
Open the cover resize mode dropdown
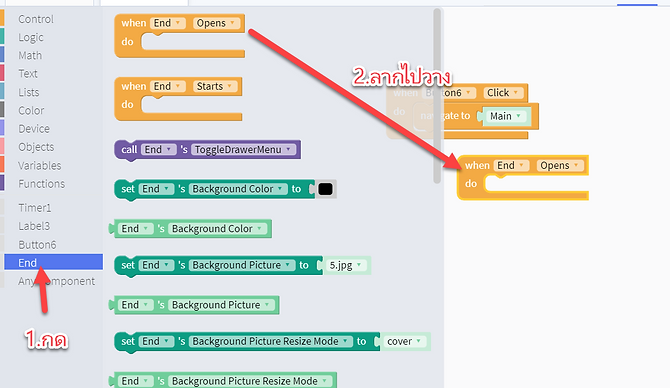pos(404,341)
